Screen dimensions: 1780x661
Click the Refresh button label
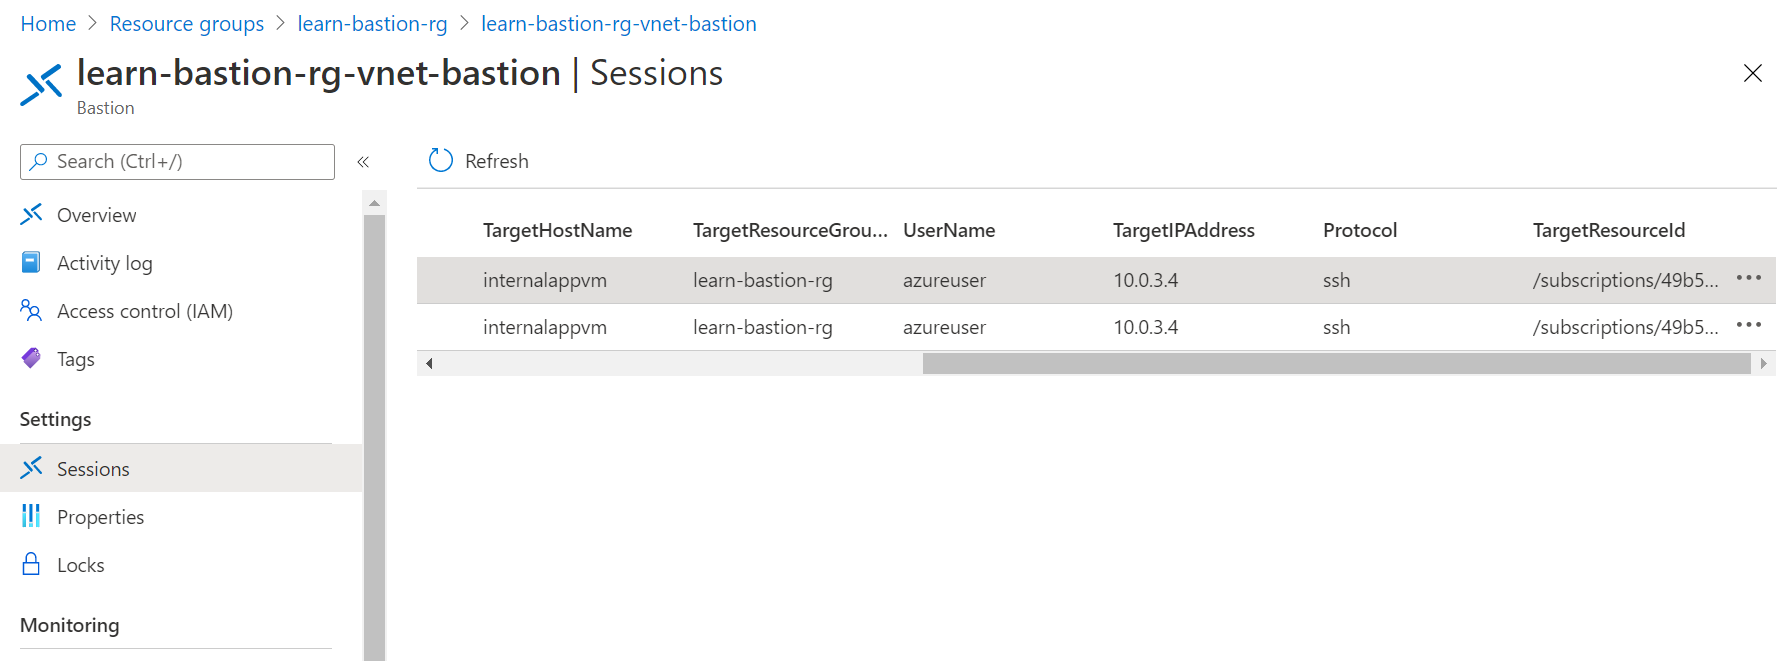pyautogui.click(x=497, y=161)
